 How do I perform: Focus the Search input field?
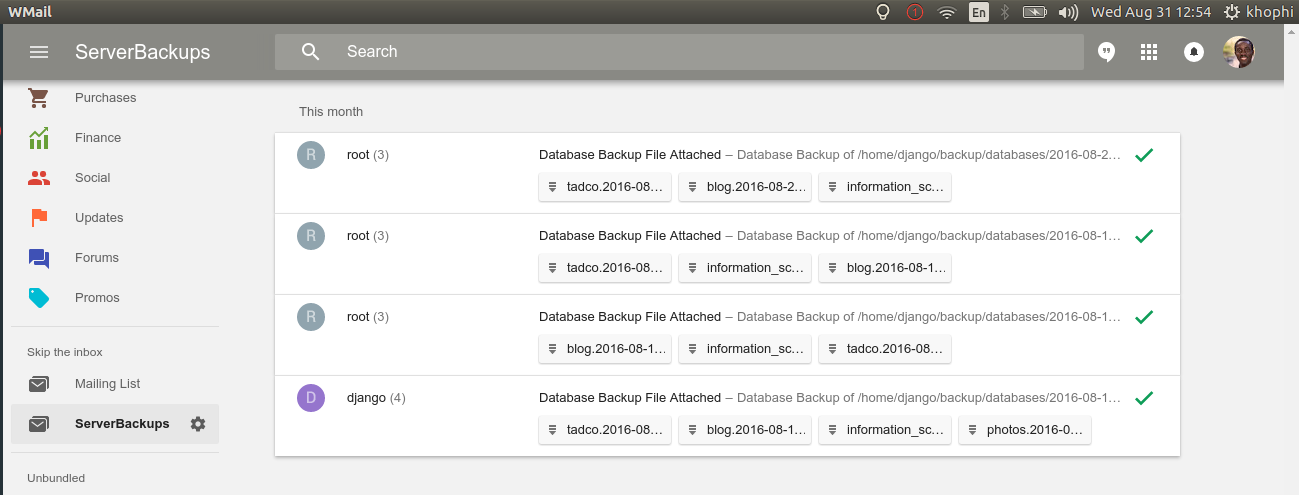tap(680, 52)
